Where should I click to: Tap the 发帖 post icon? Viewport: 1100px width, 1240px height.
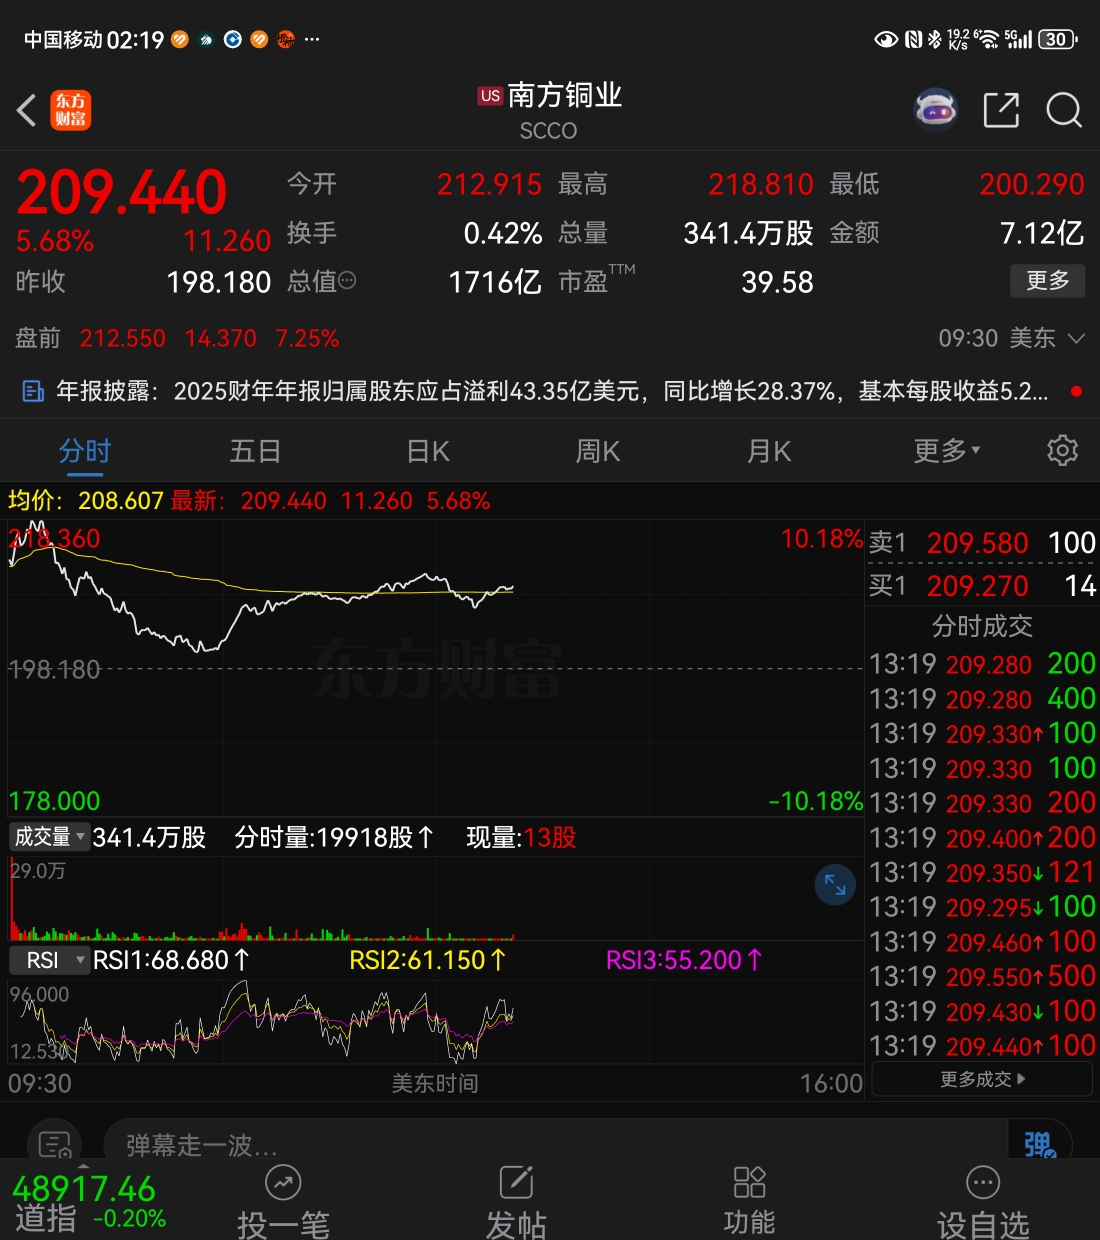(x=516, y=1183)
